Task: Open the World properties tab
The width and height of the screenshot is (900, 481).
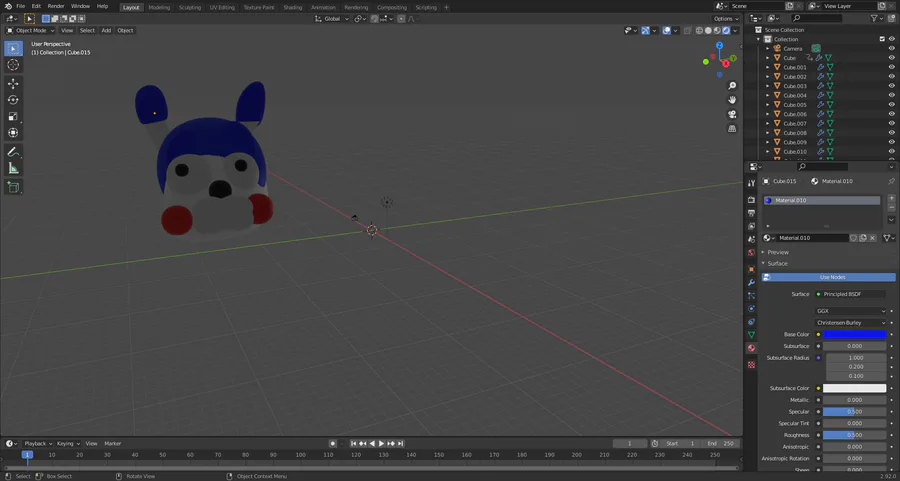Action: pyautogui.click(x=751, y=253)
